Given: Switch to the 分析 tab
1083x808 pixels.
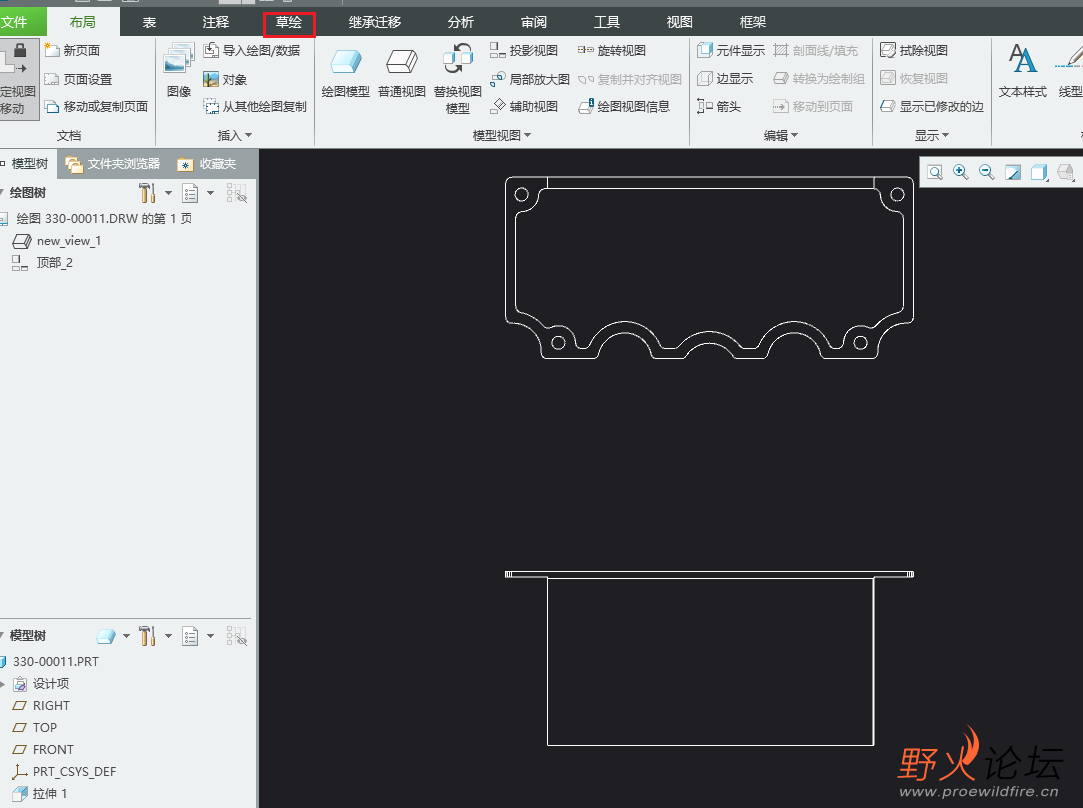Looking at the screenshot, I should pyautogui.click(x=461, y=22).
